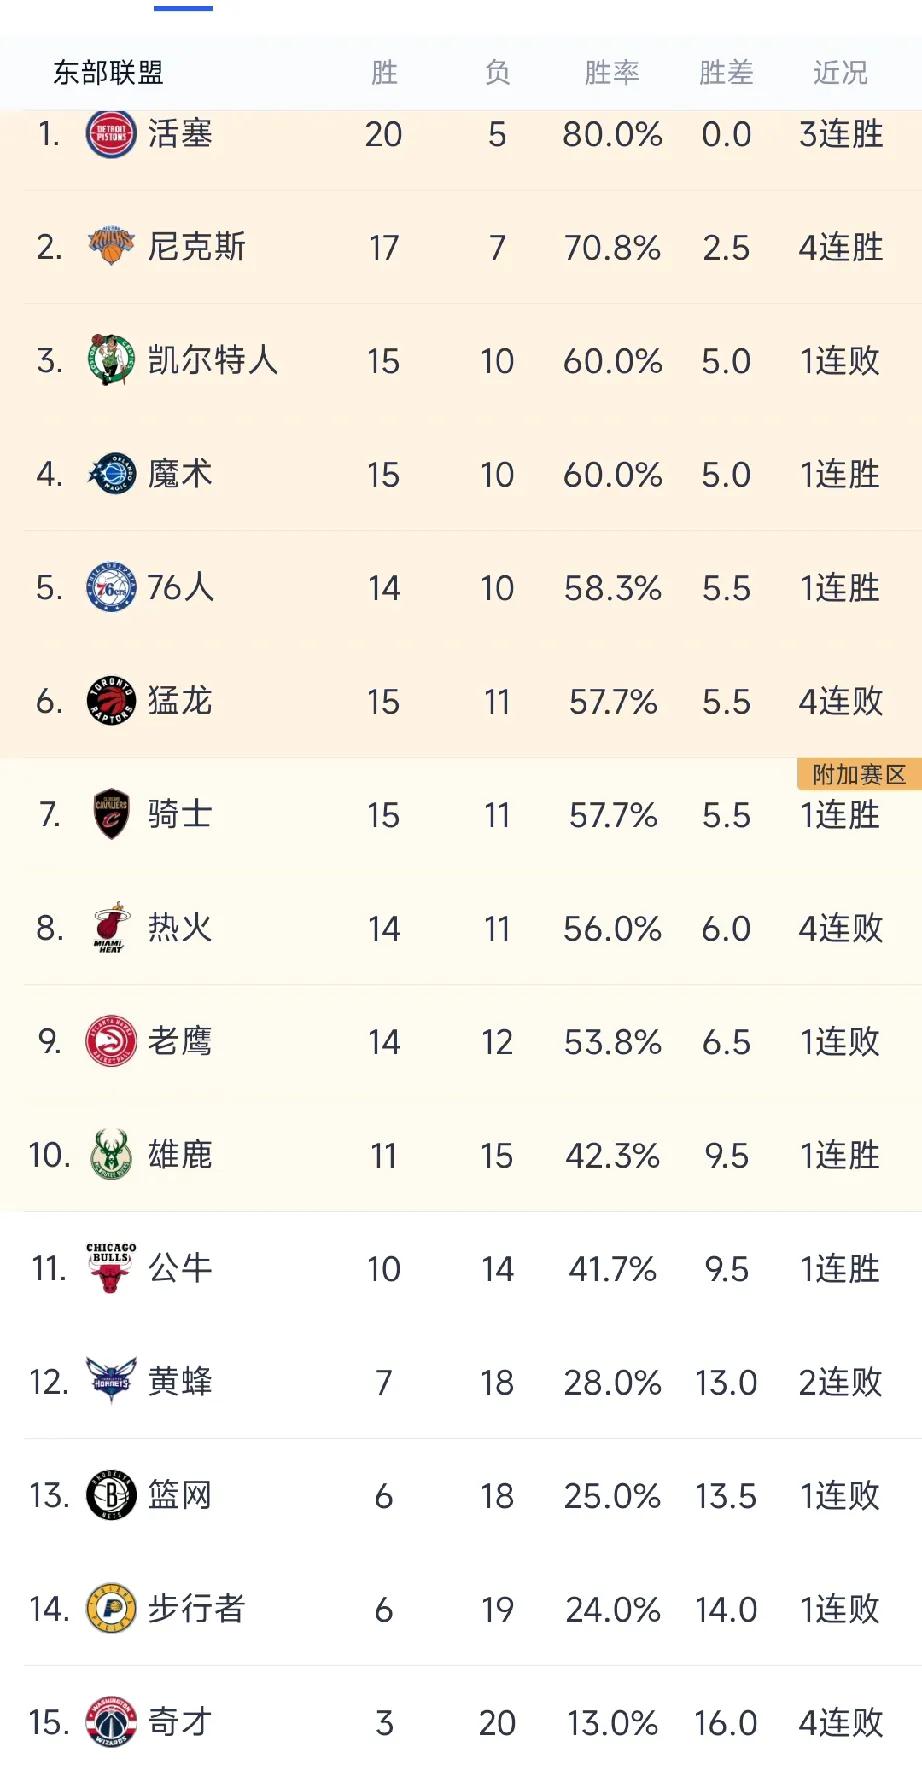
Task: Select the Chicago Bulls logo
Action: [111, 1268]
